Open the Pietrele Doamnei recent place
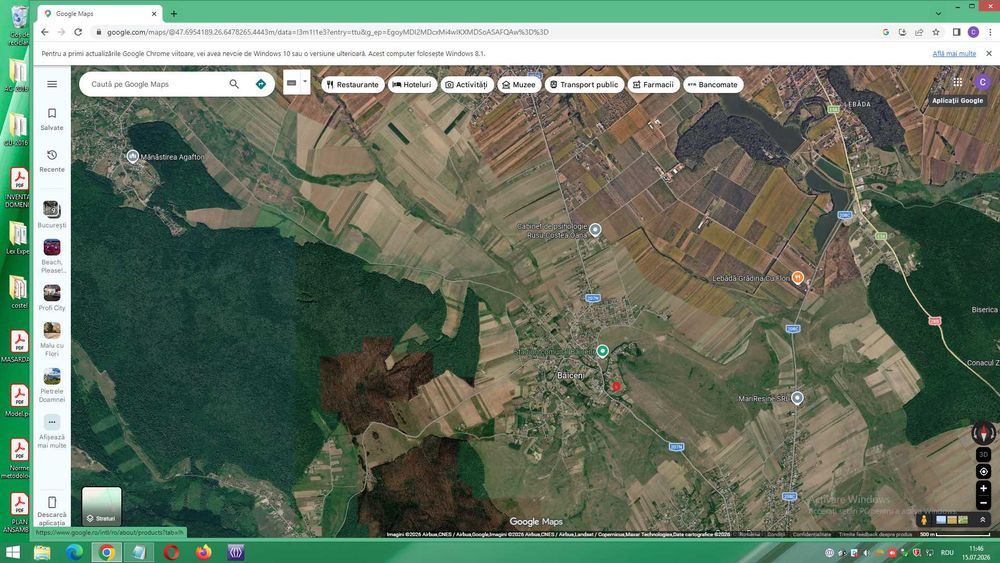Image resolution: width=1000 pixels, height=563 pixels. pyautogui.click(x=52, y=376)
